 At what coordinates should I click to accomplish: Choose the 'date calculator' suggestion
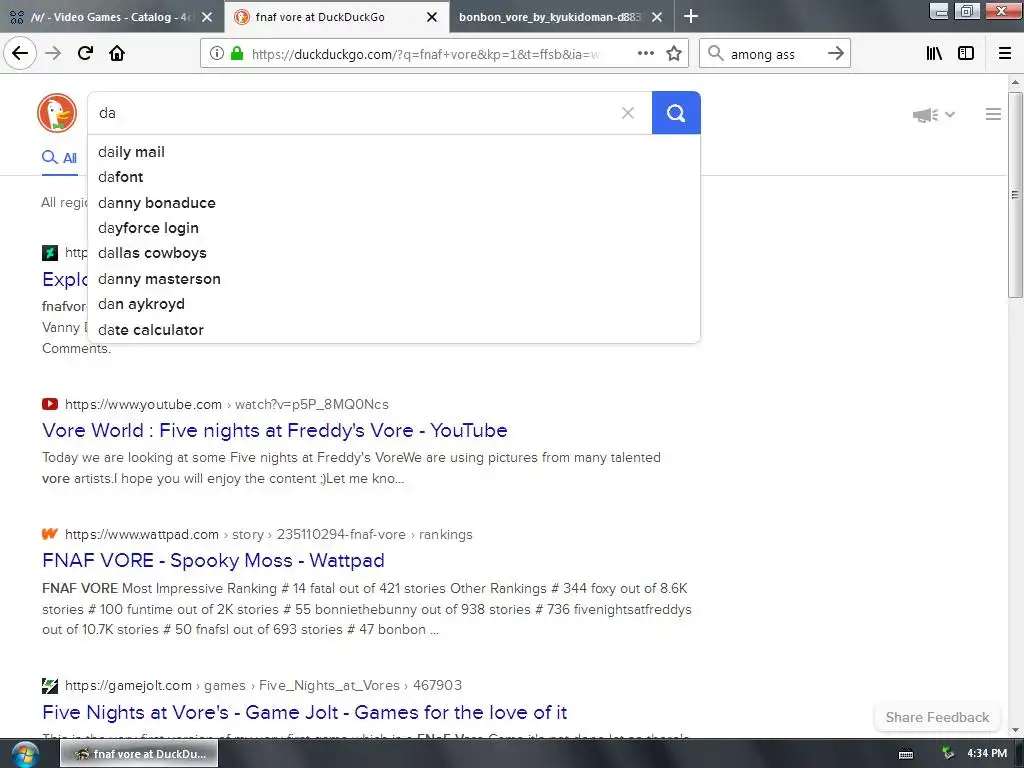point(394,330)
